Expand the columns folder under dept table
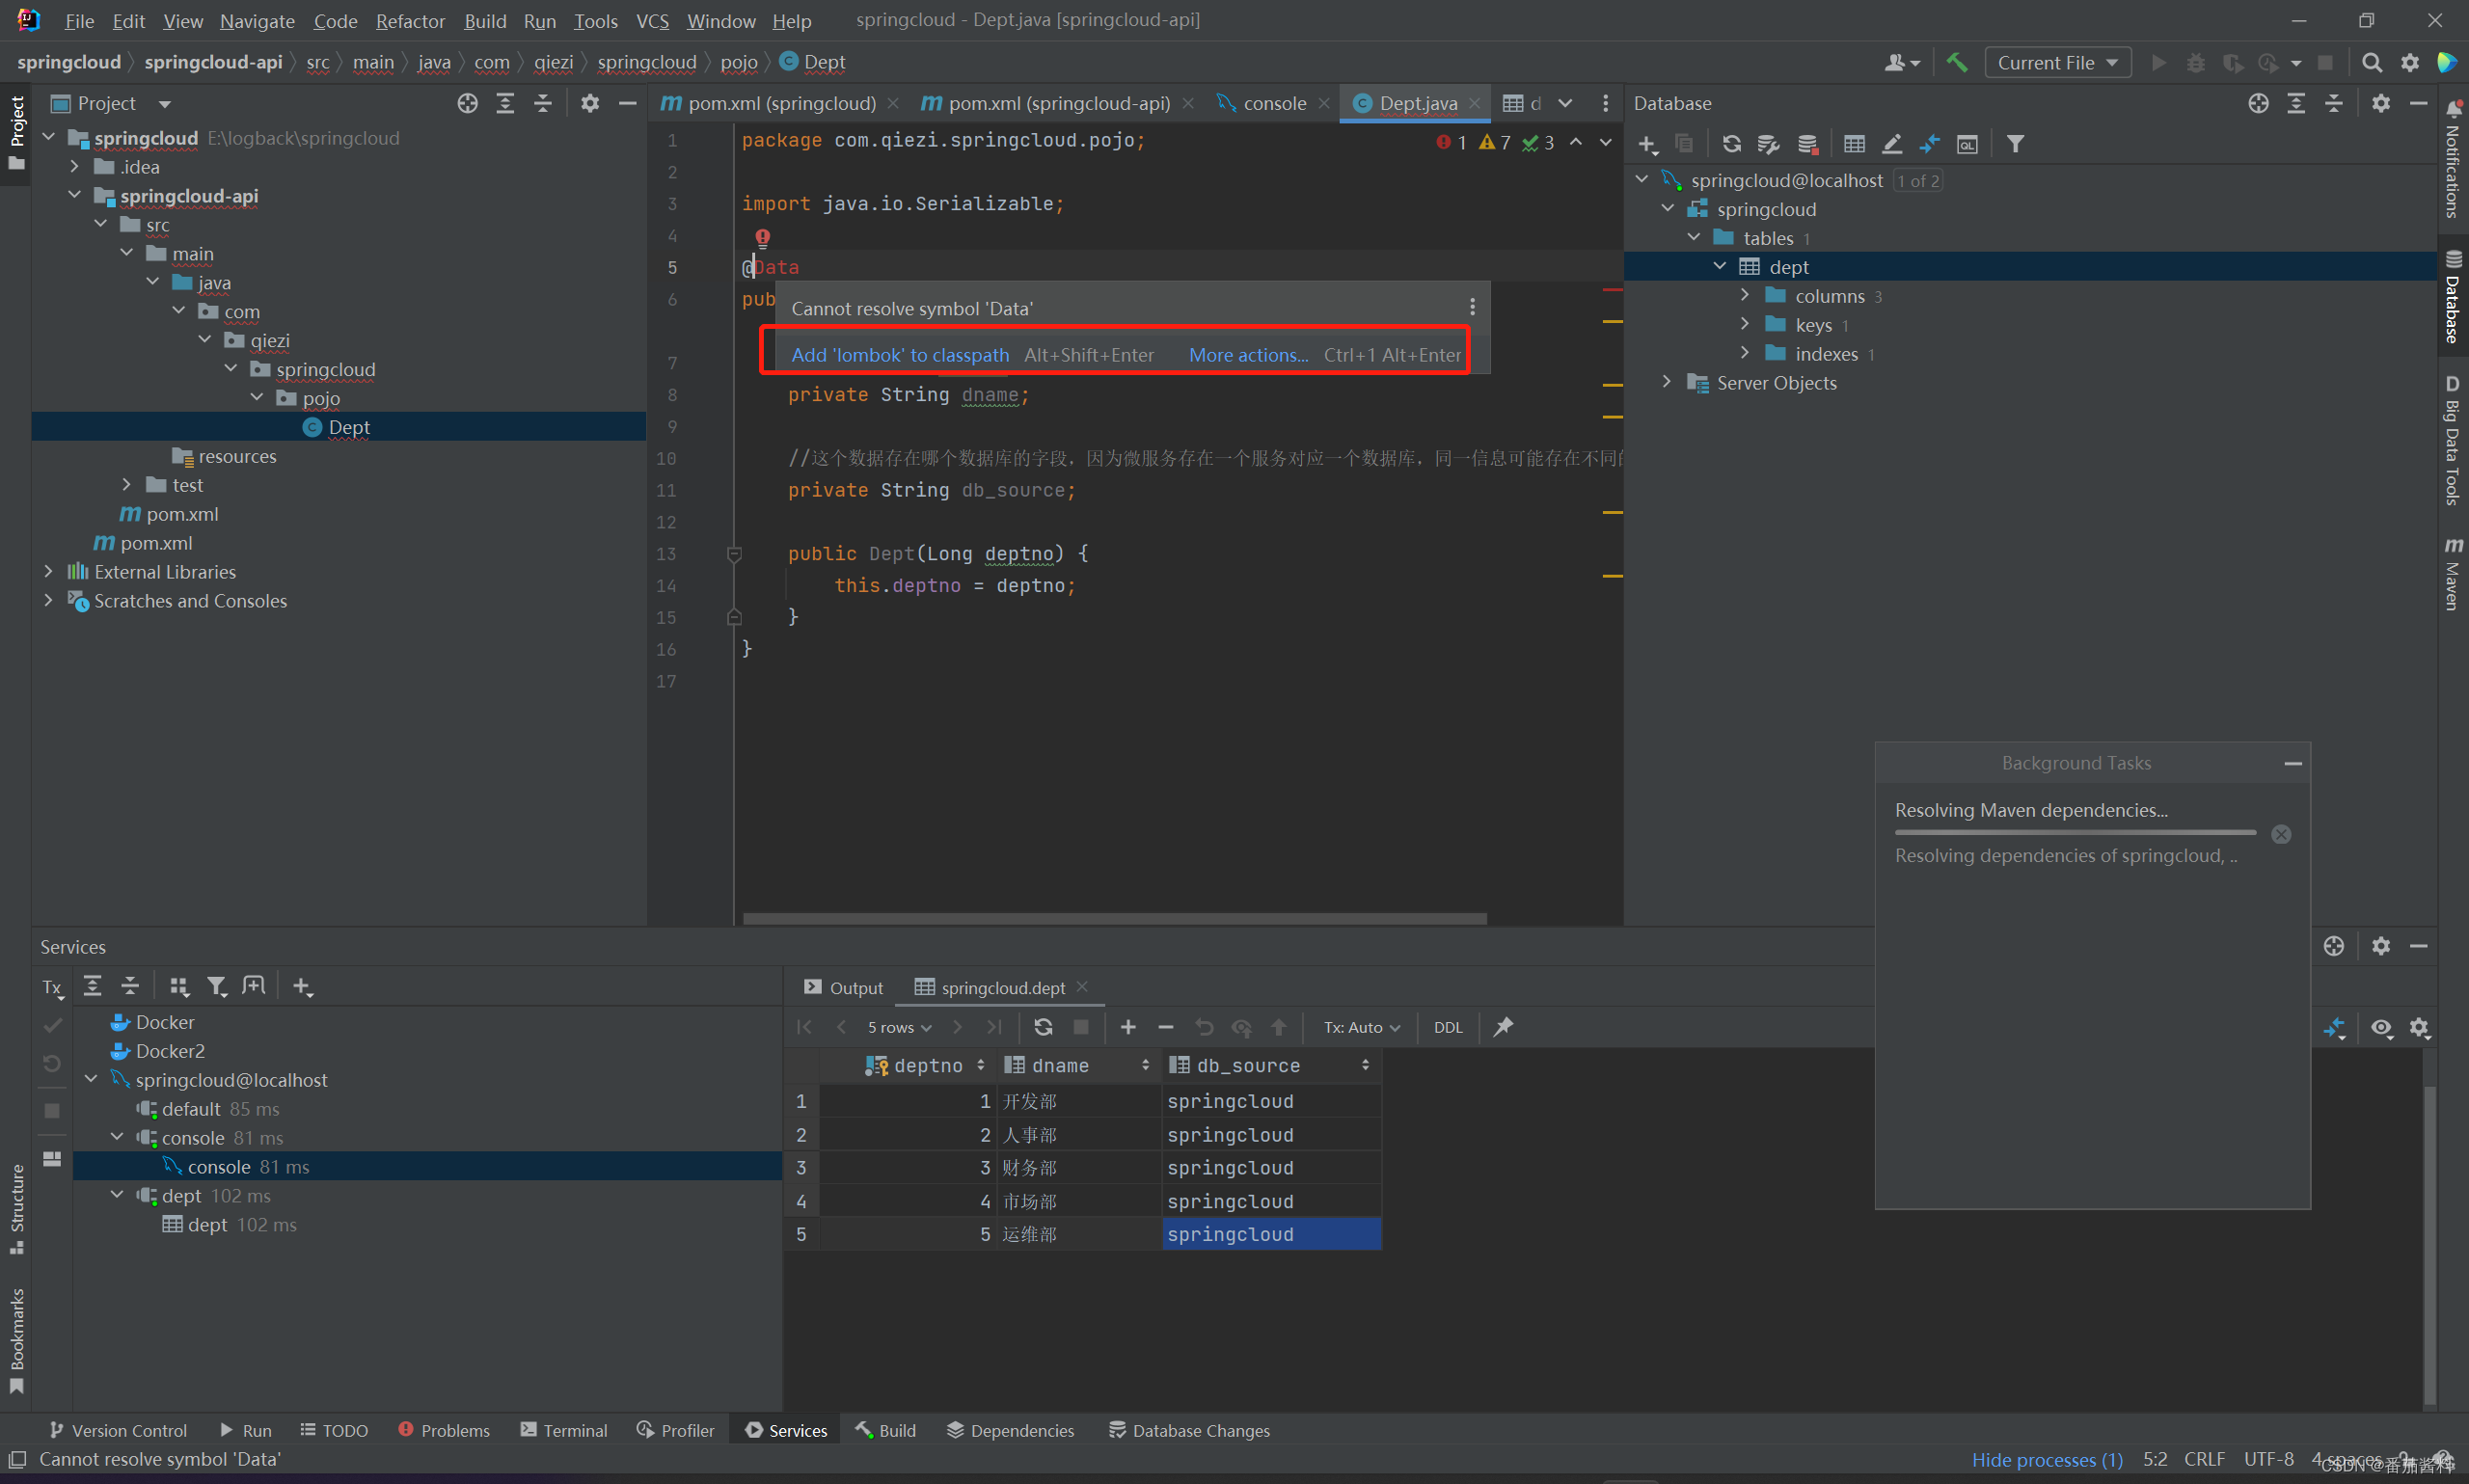 pyautogui.click(x=1745, y=296)
